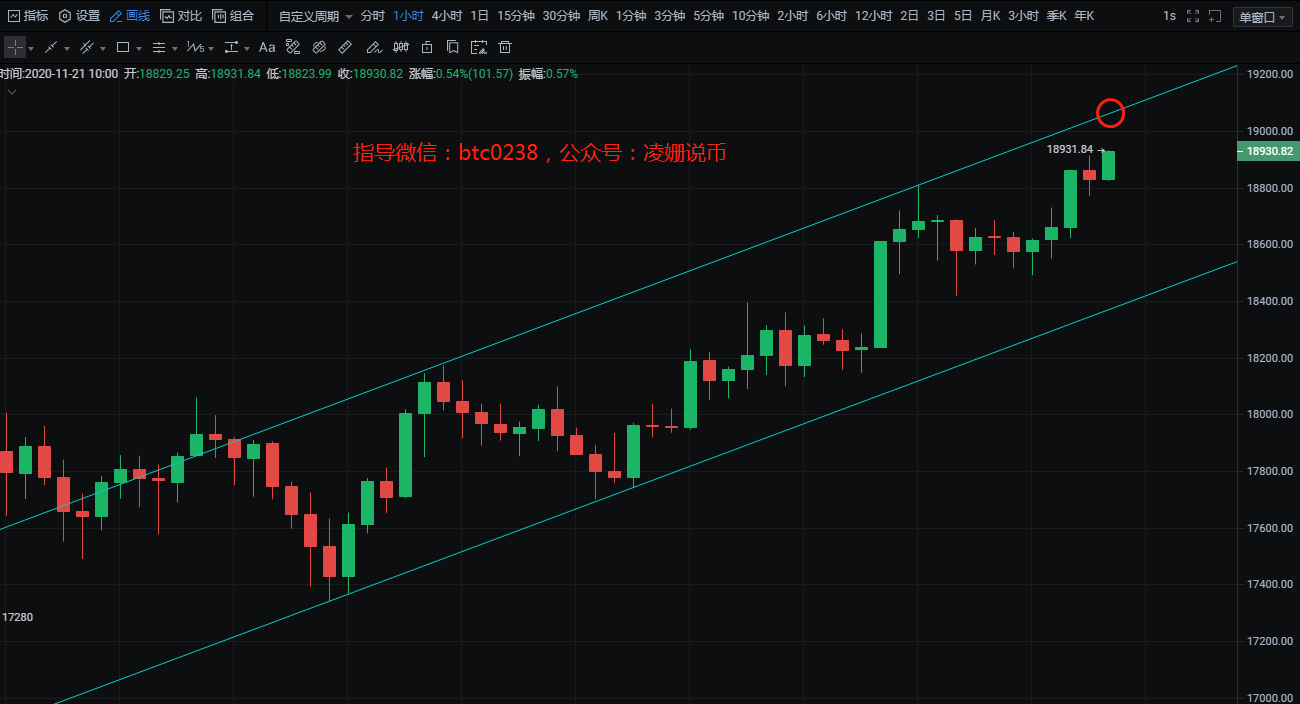The image size is (1300, 704).
Task: Expand the collapsed chevron below time info
Action: pos(12,92)
